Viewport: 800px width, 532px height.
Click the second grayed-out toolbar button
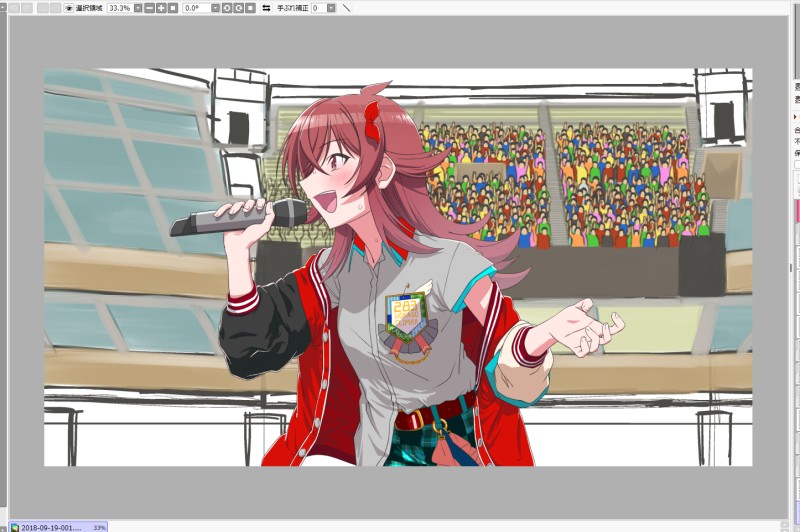tap(27, 8)
